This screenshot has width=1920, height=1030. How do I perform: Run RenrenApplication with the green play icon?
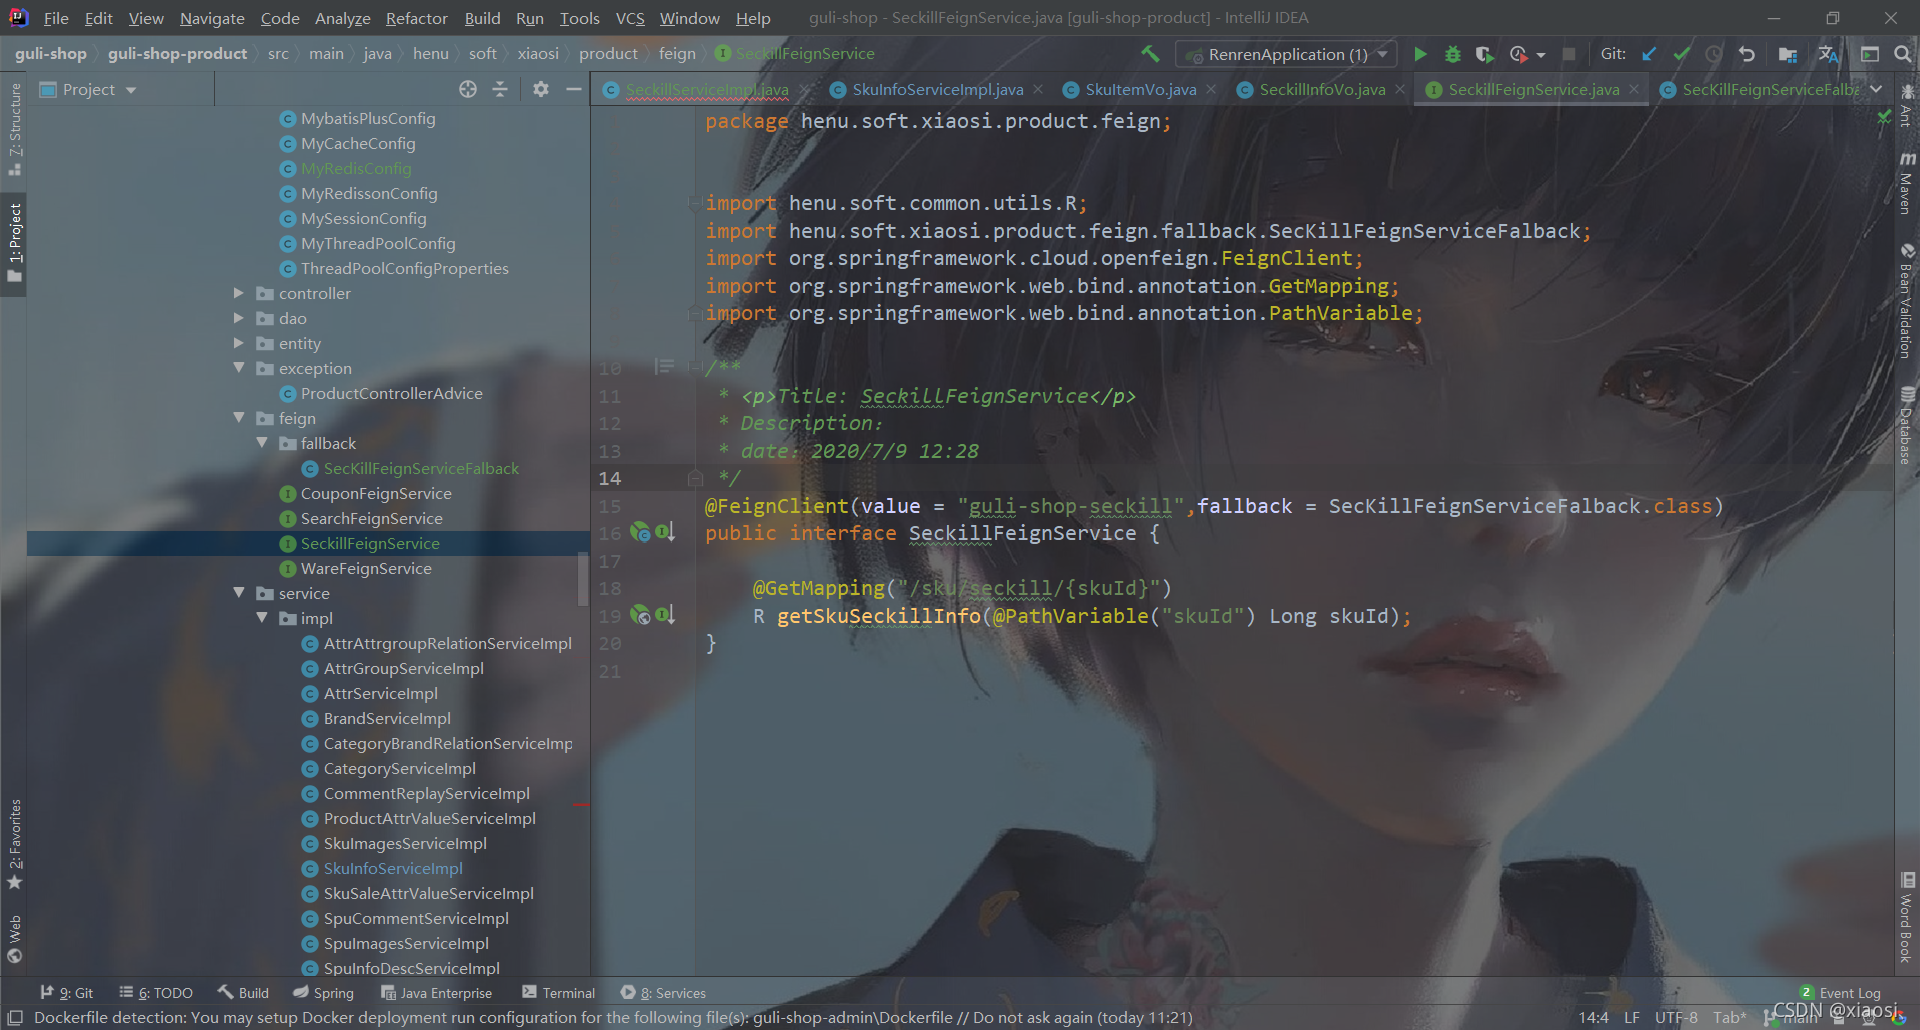(x=1420, y=54)
